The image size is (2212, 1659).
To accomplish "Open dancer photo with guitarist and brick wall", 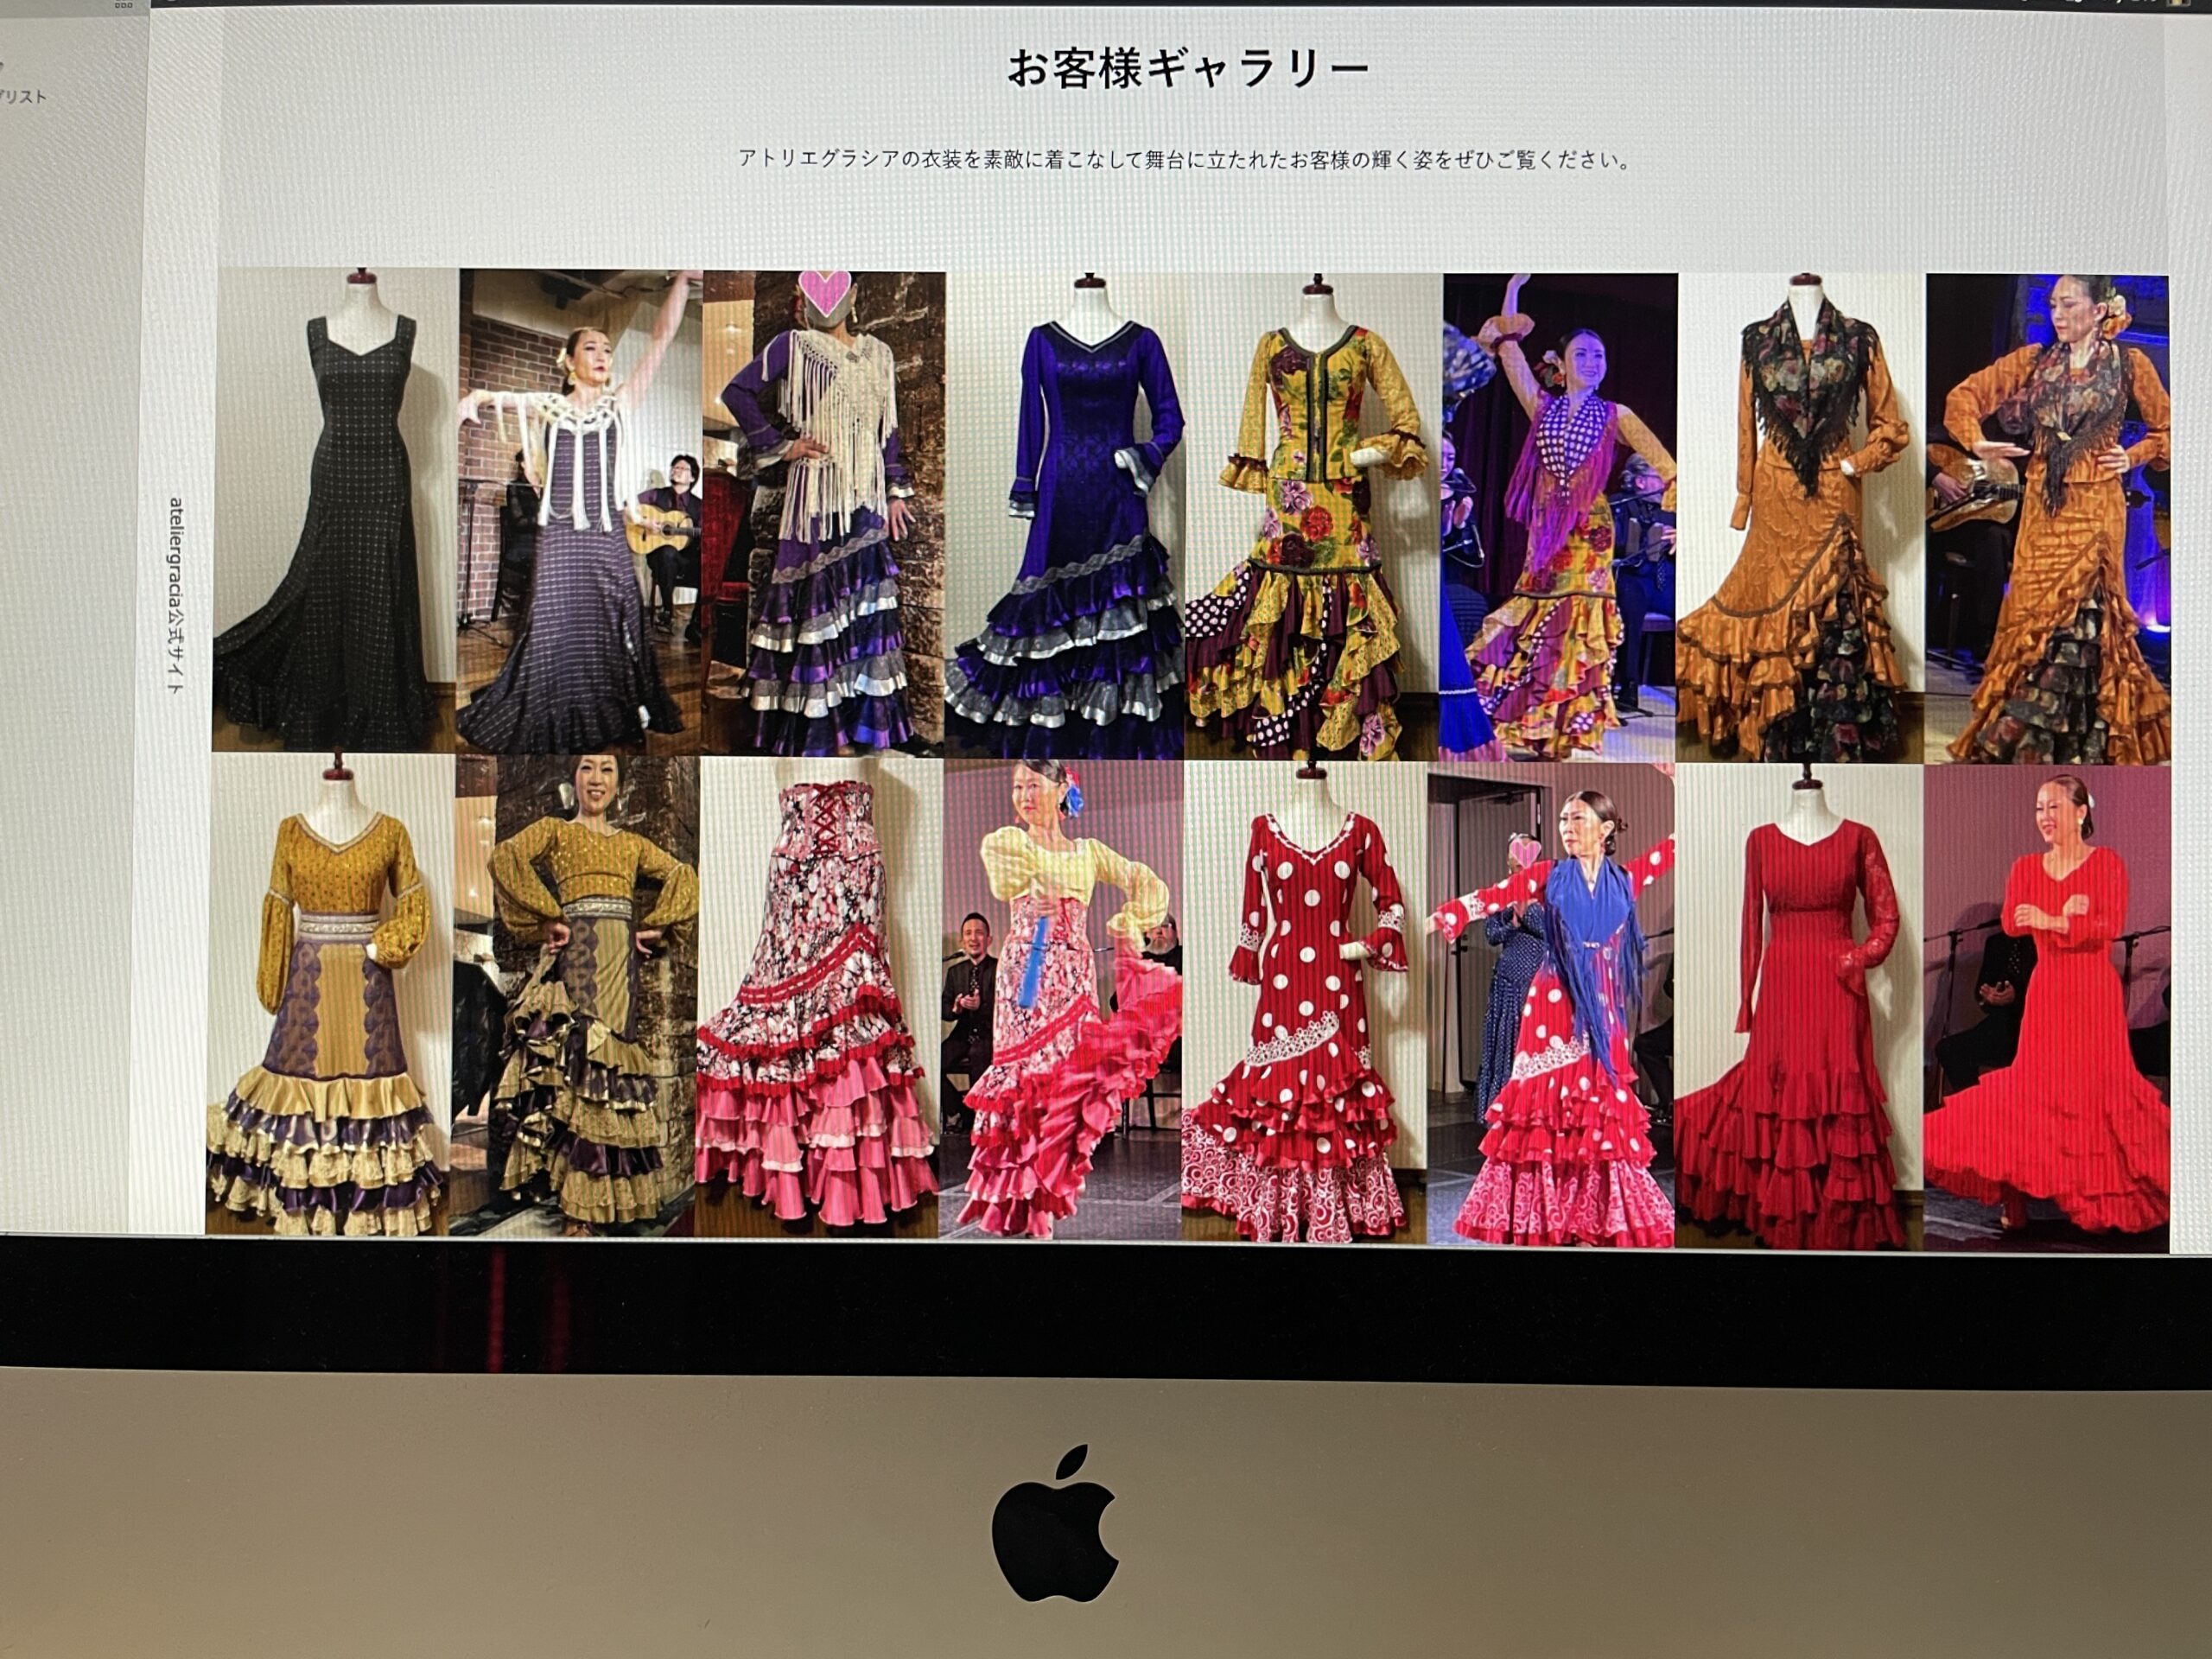I will [580, 512].
